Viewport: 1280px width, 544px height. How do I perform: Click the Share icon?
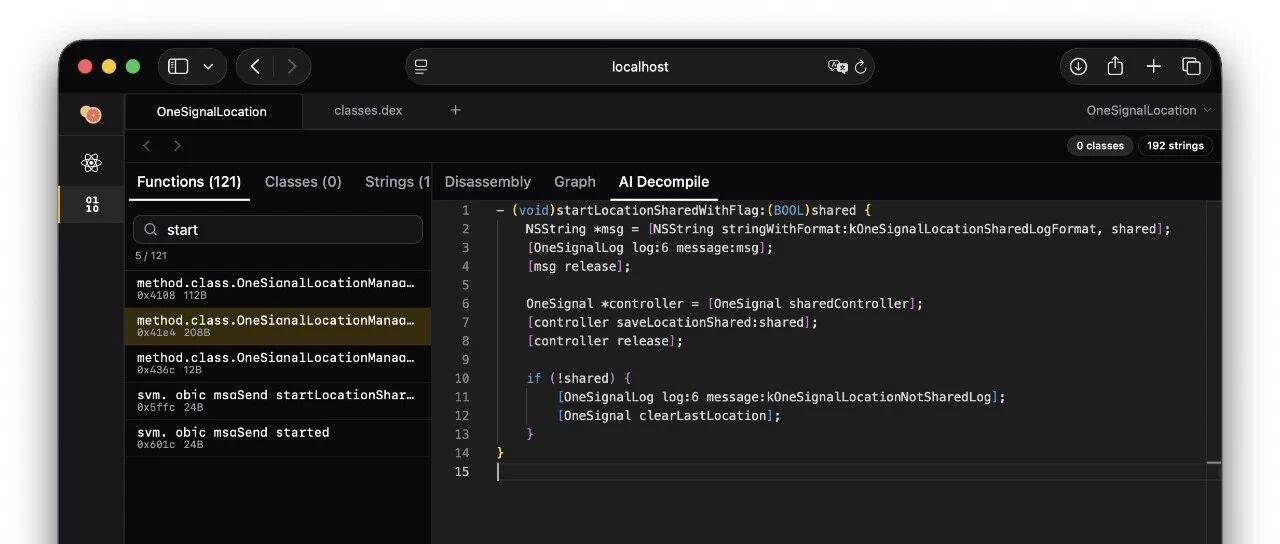point(1116,66)
